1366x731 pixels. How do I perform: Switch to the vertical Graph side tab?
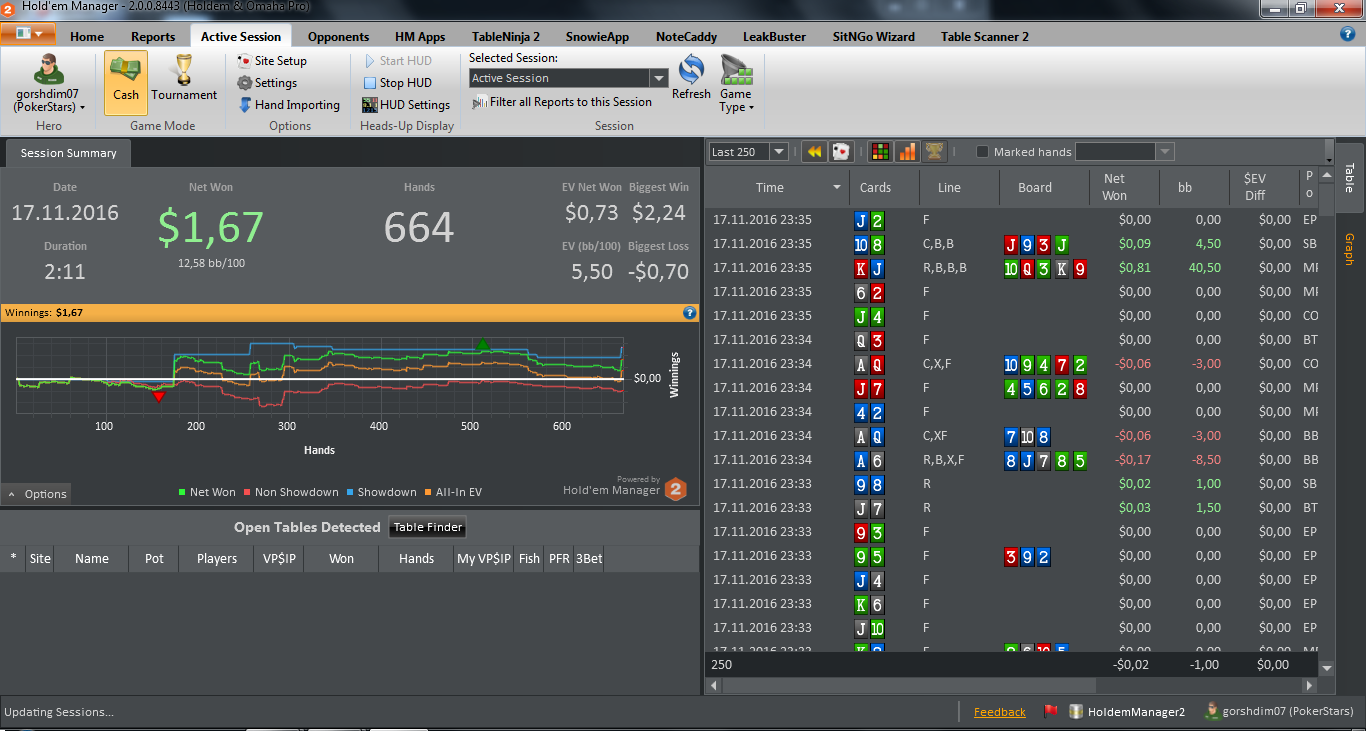(x=1349, y=249)
